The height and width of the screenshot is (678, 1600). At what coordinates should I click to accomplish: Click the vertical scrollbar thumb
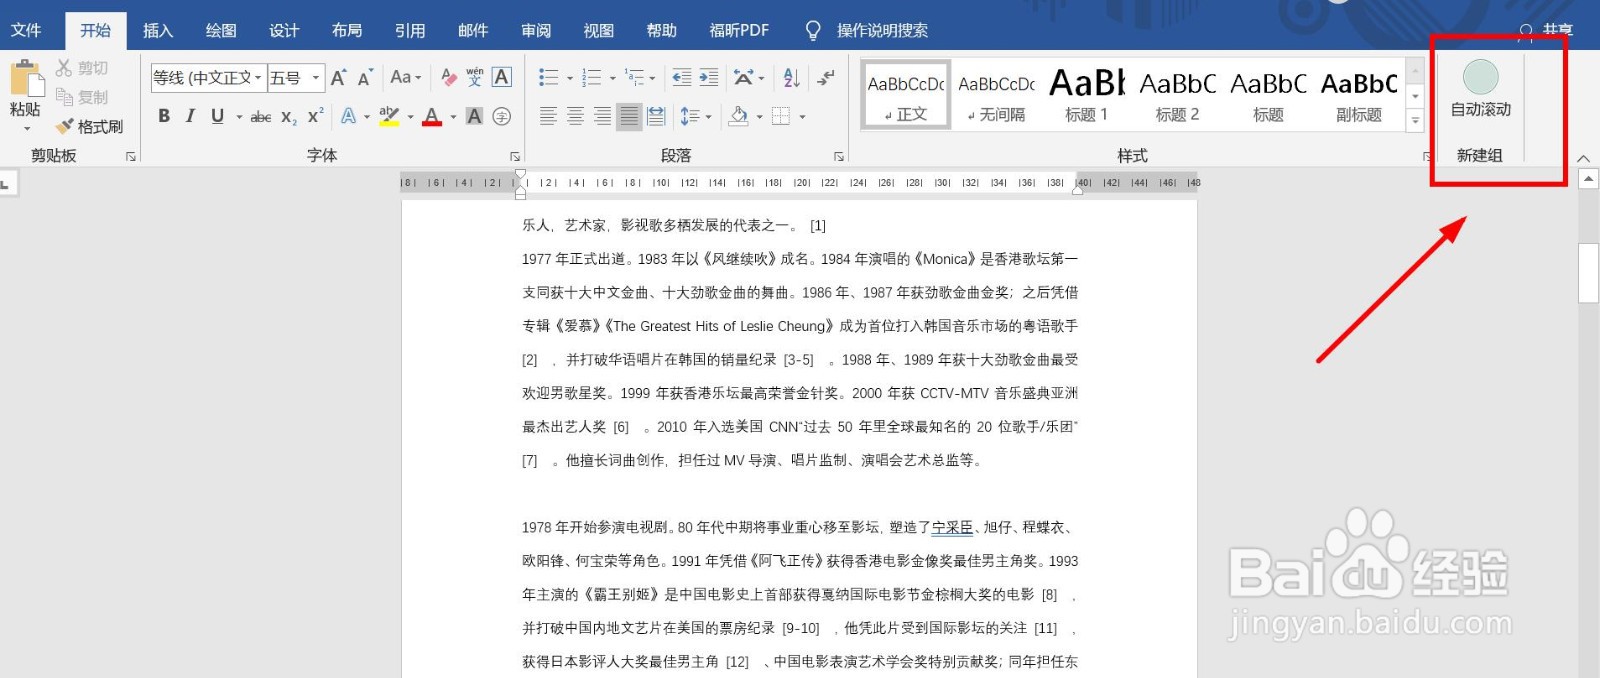pyautogui.click(x=1588, y=272)
